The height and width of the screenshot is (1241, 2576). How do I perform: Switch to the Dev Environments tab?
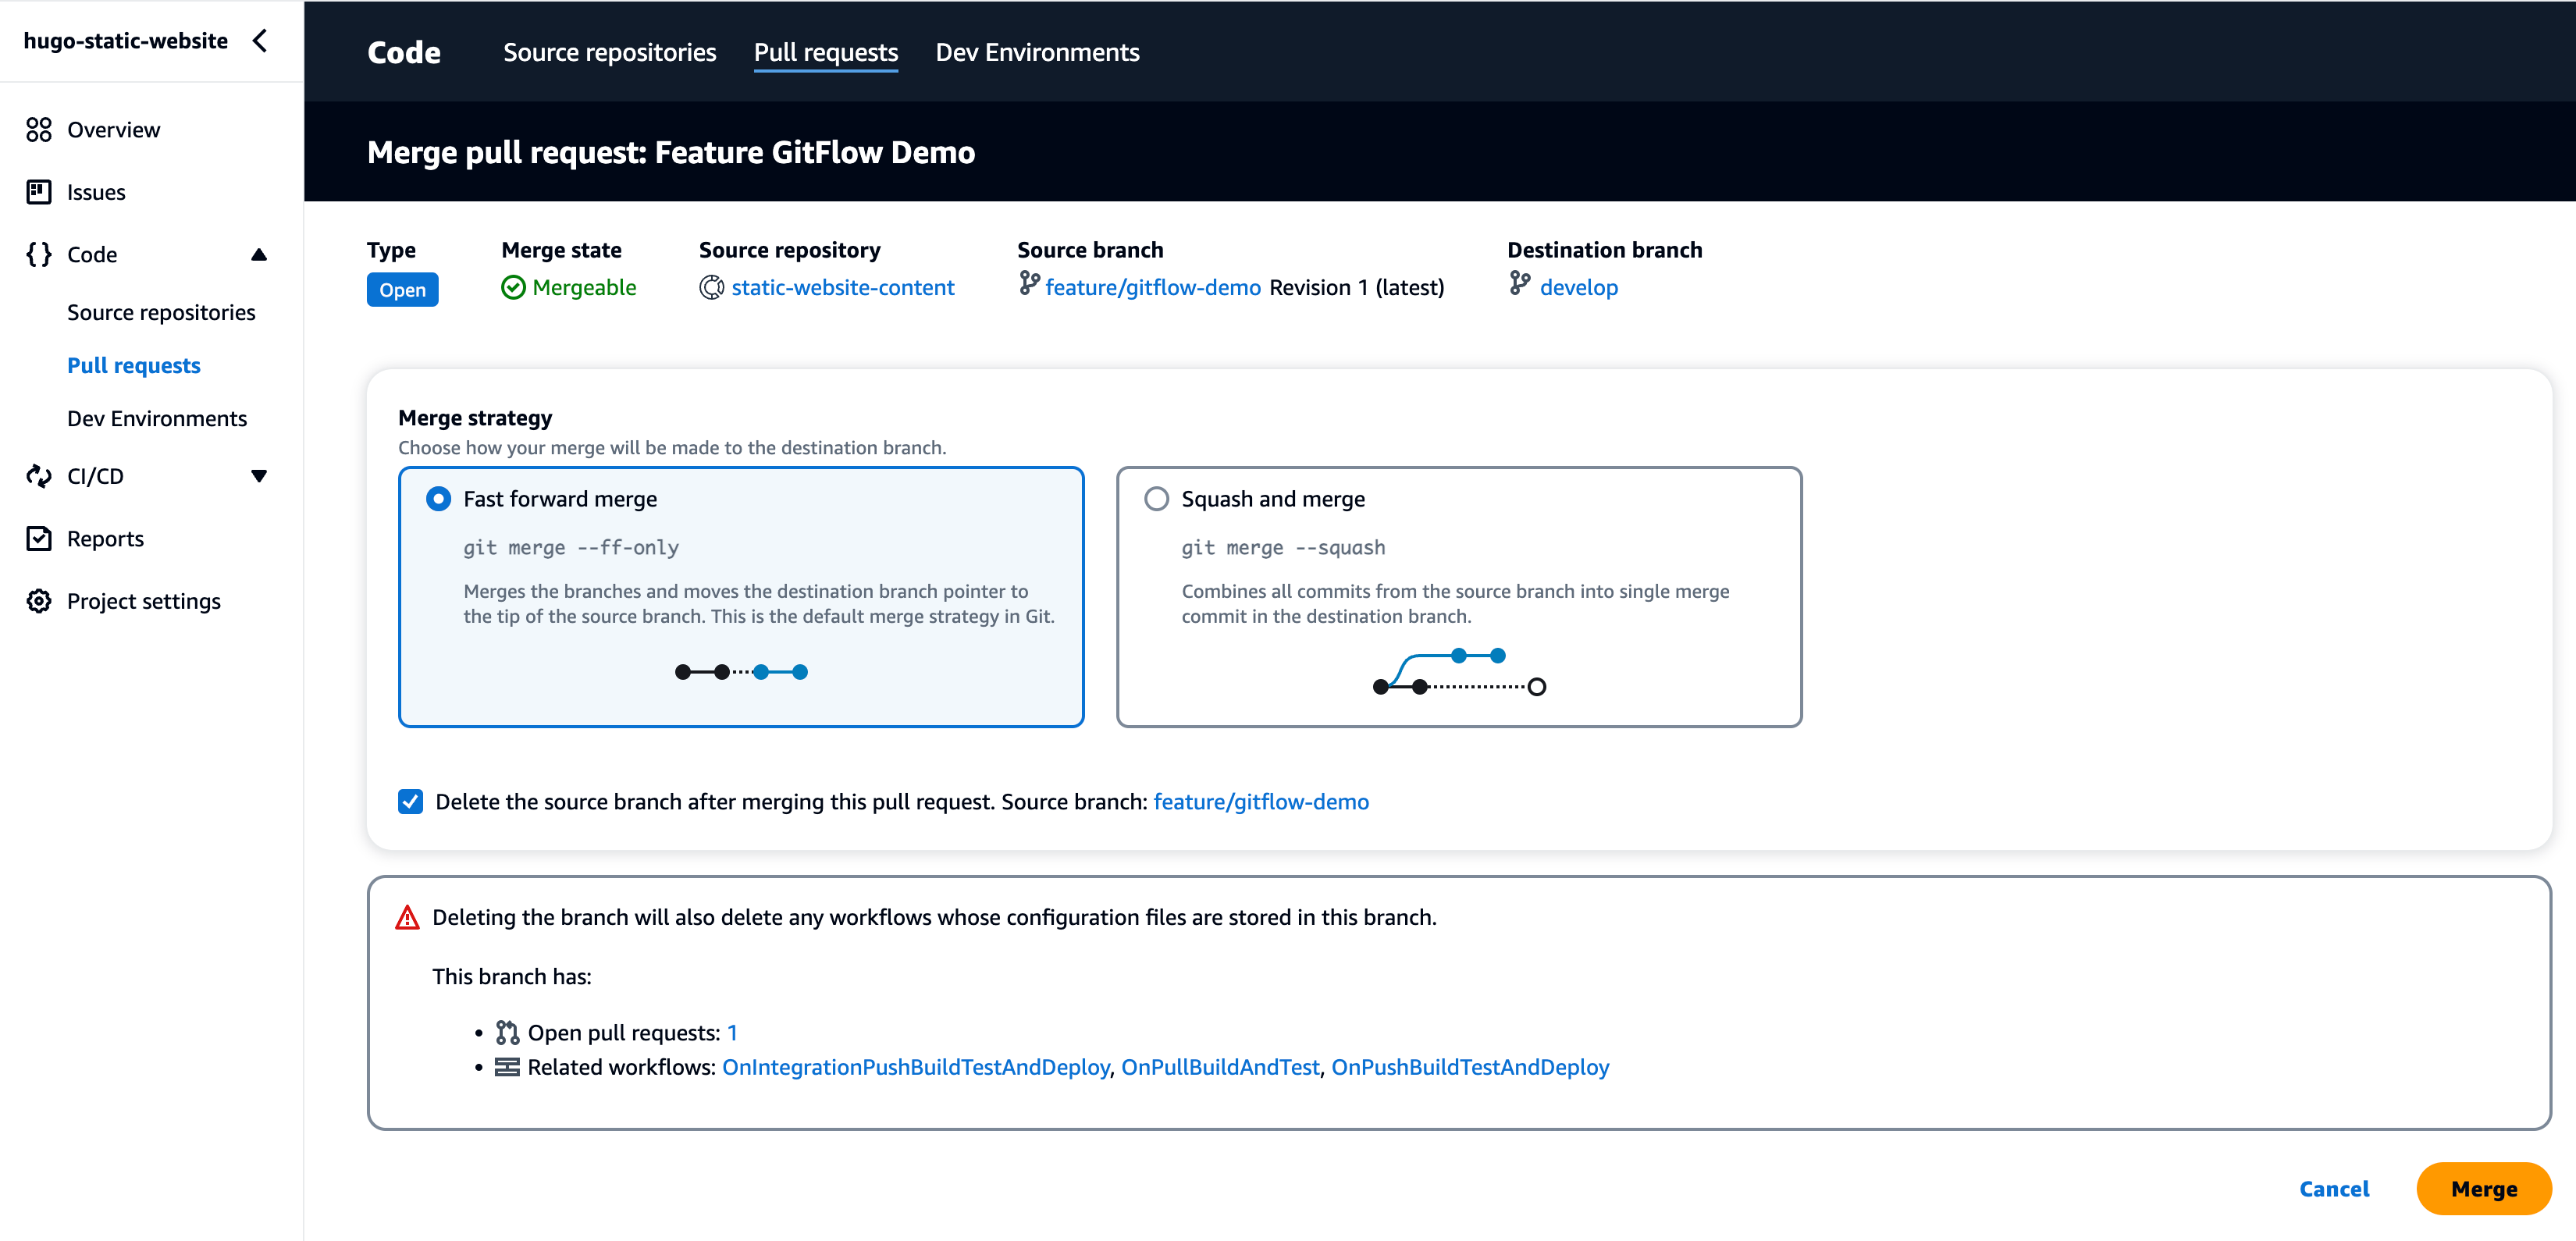coord(1037,51)
